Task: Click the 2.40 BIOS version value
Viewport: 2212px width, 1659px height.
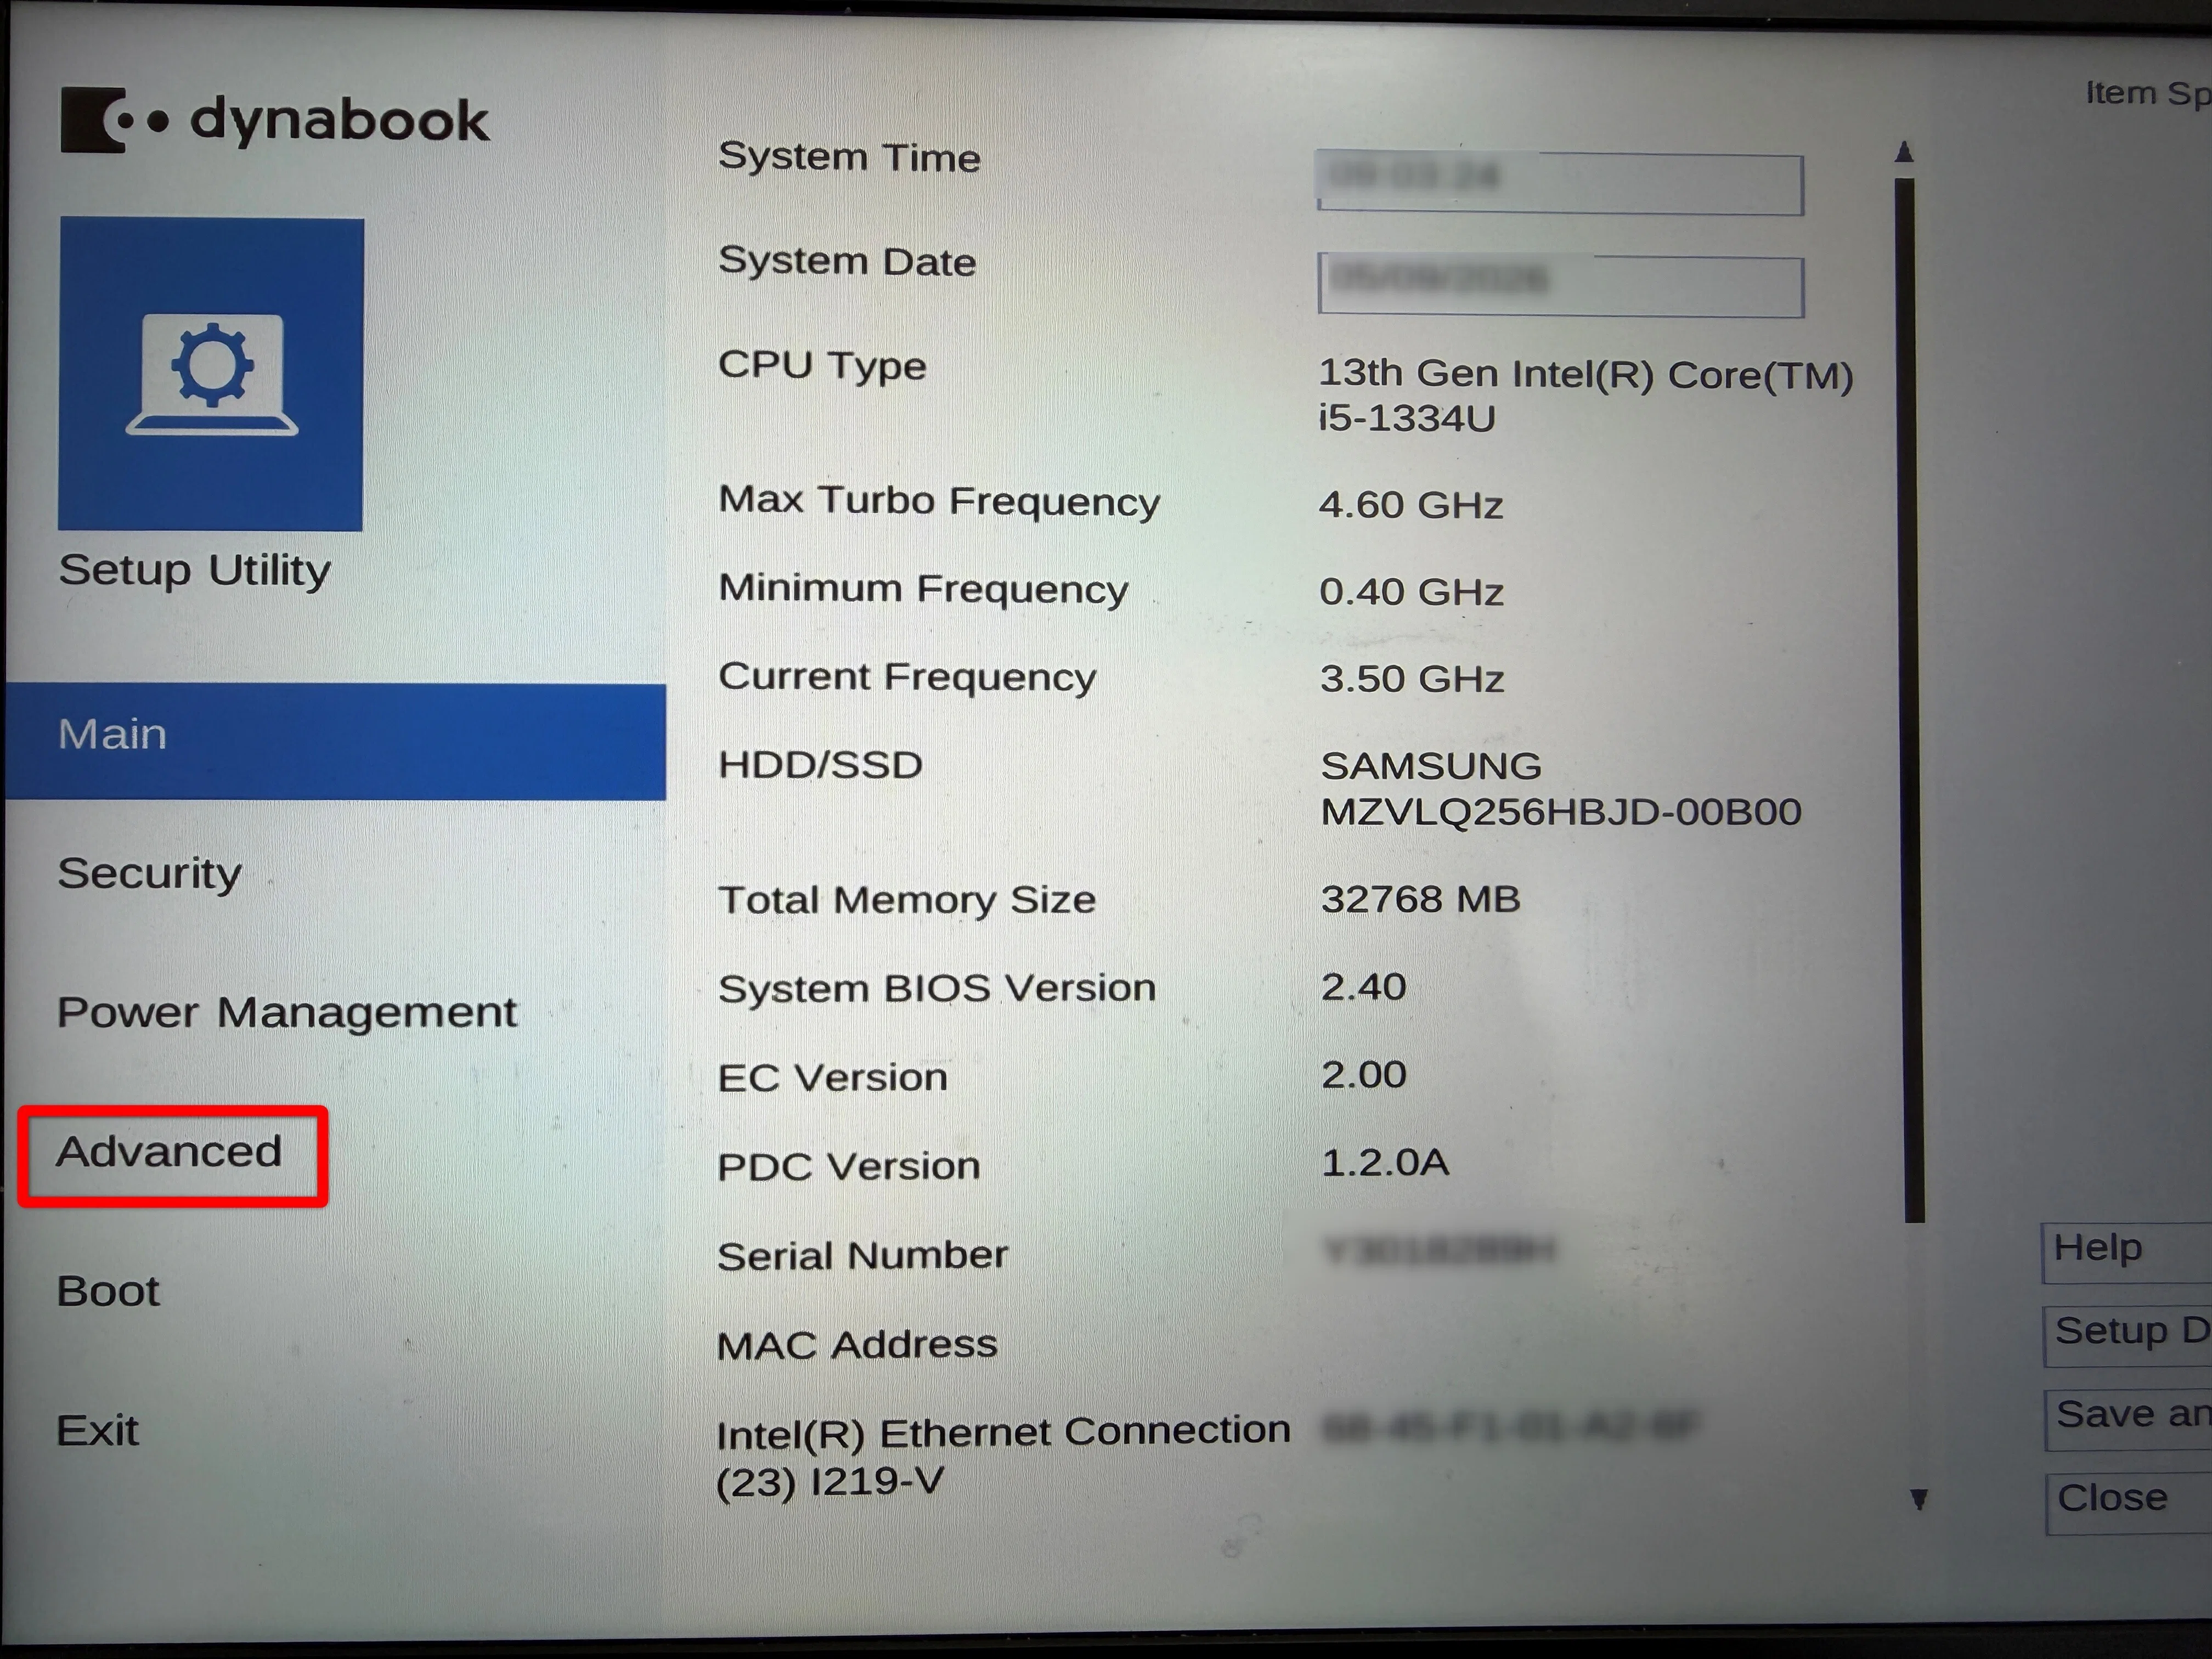Action: click(1363, 987)
